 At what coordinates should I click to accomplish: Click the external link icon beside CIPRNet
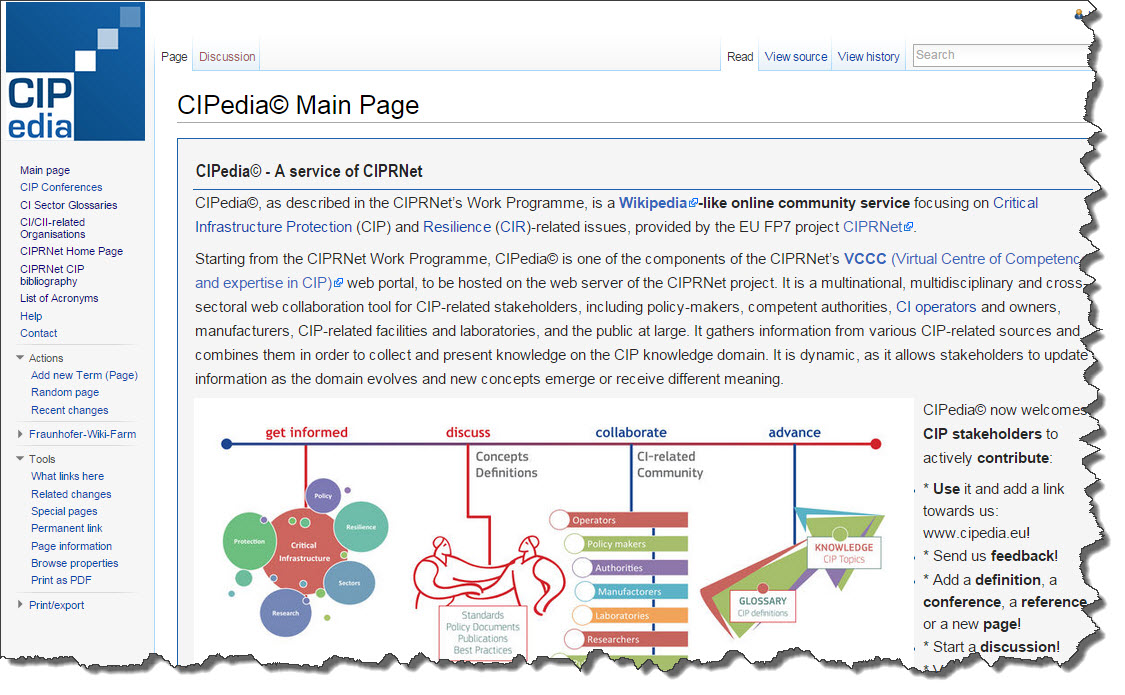(x=909, y=228)
